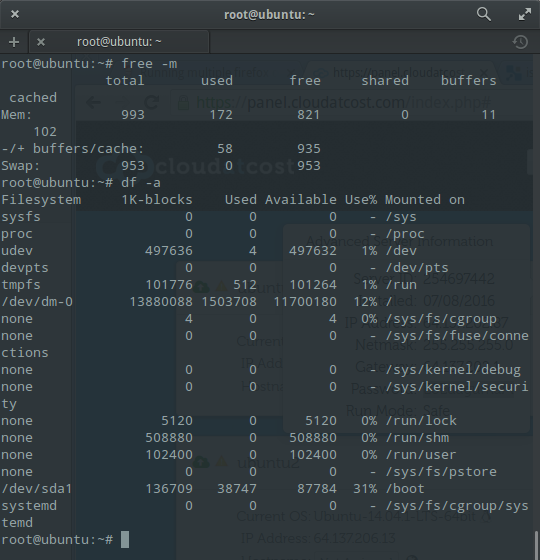Click the '/dev/dm-0' filesystem name
This screenshot has height=560, width=540.
coord(37,301)
